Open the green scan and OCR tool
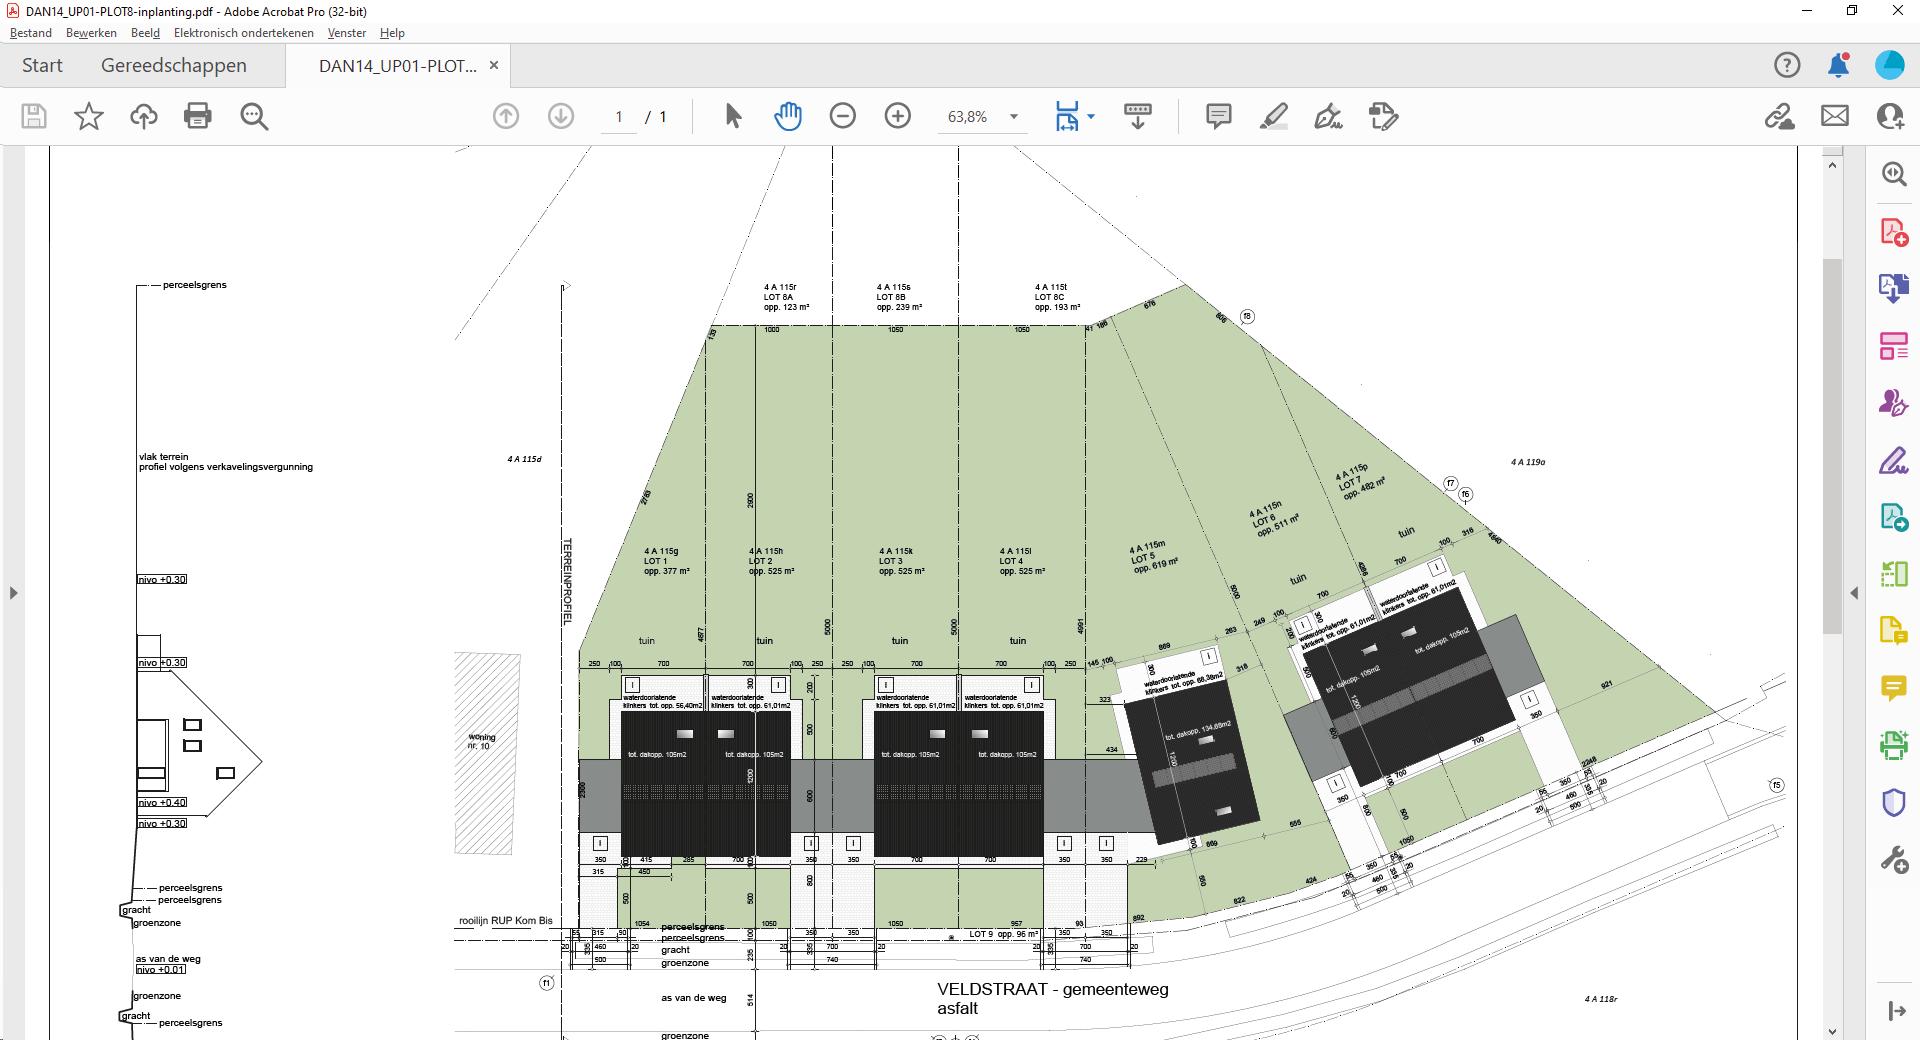 1893,745
